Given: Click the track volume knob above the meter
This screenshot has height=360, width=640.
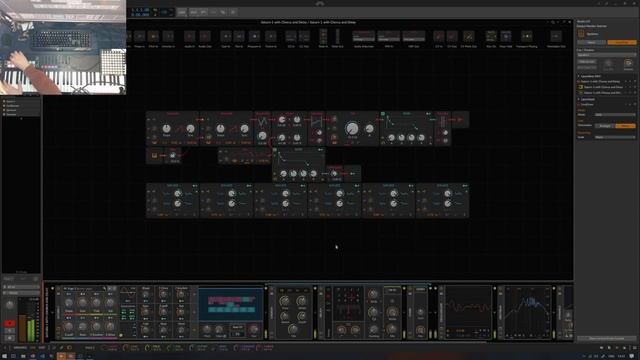Looking at the screenshot, I should (x=9, y=305).
